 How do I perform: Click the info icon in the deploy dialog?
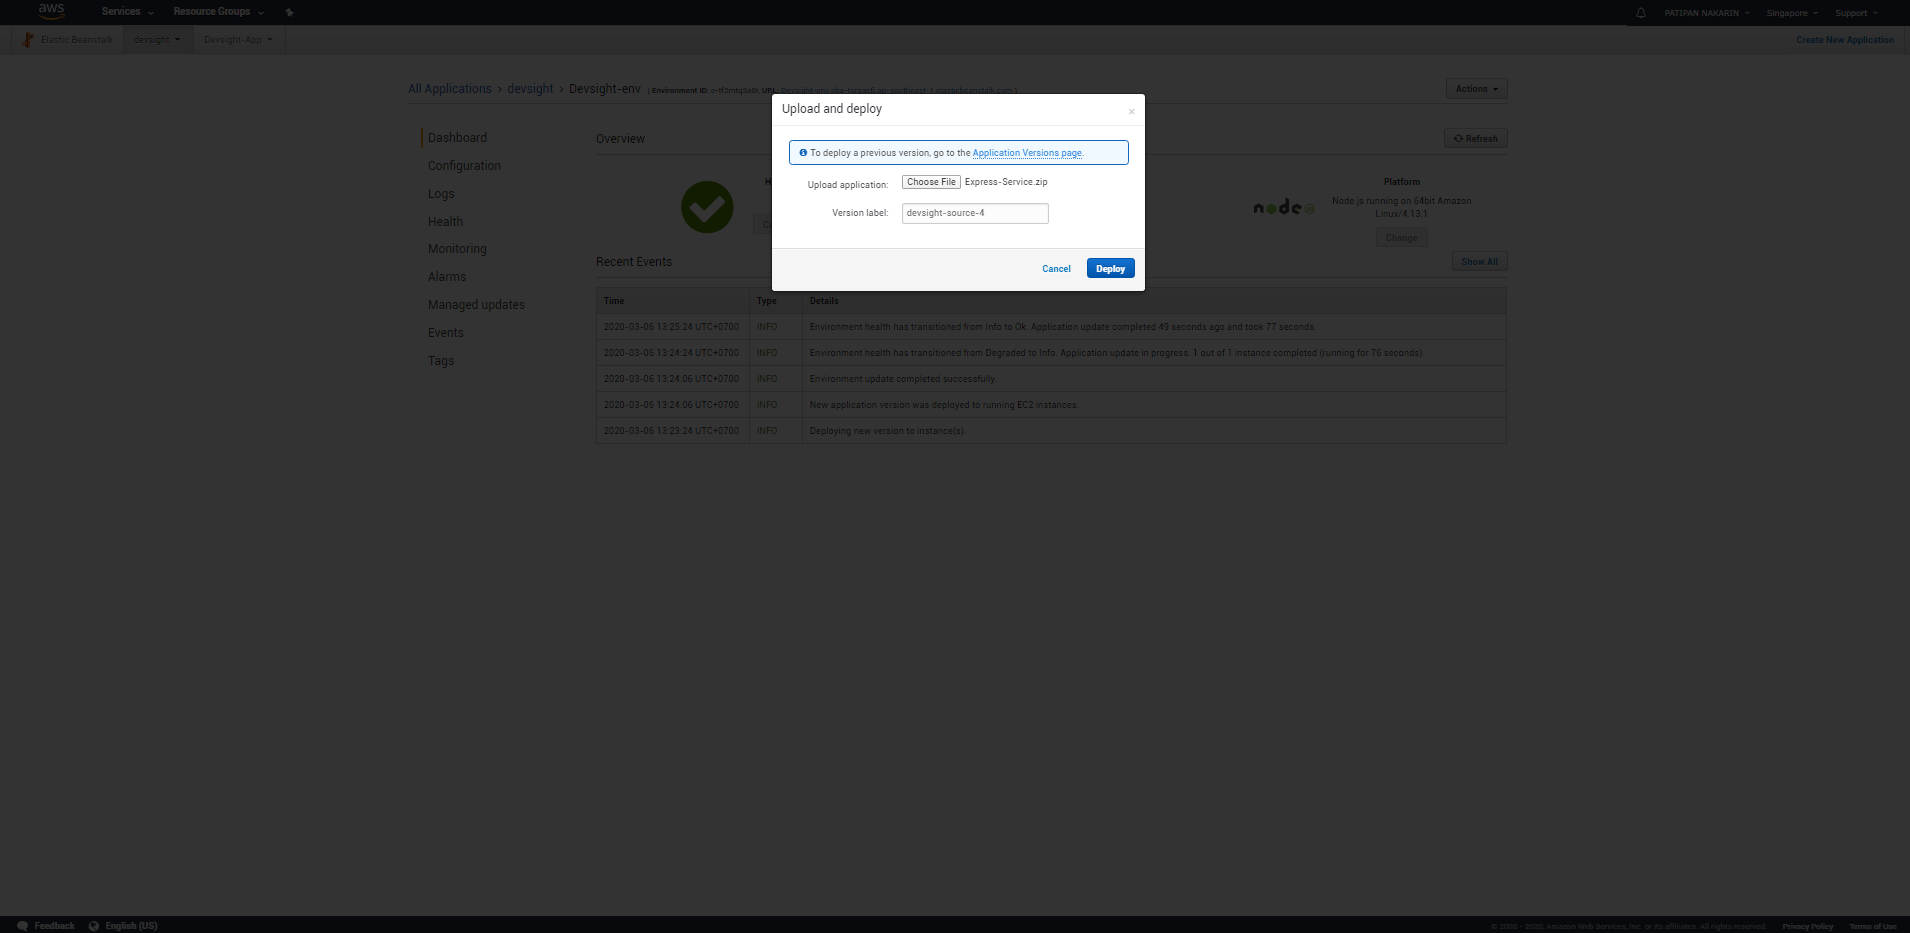(x=803, y=152)
